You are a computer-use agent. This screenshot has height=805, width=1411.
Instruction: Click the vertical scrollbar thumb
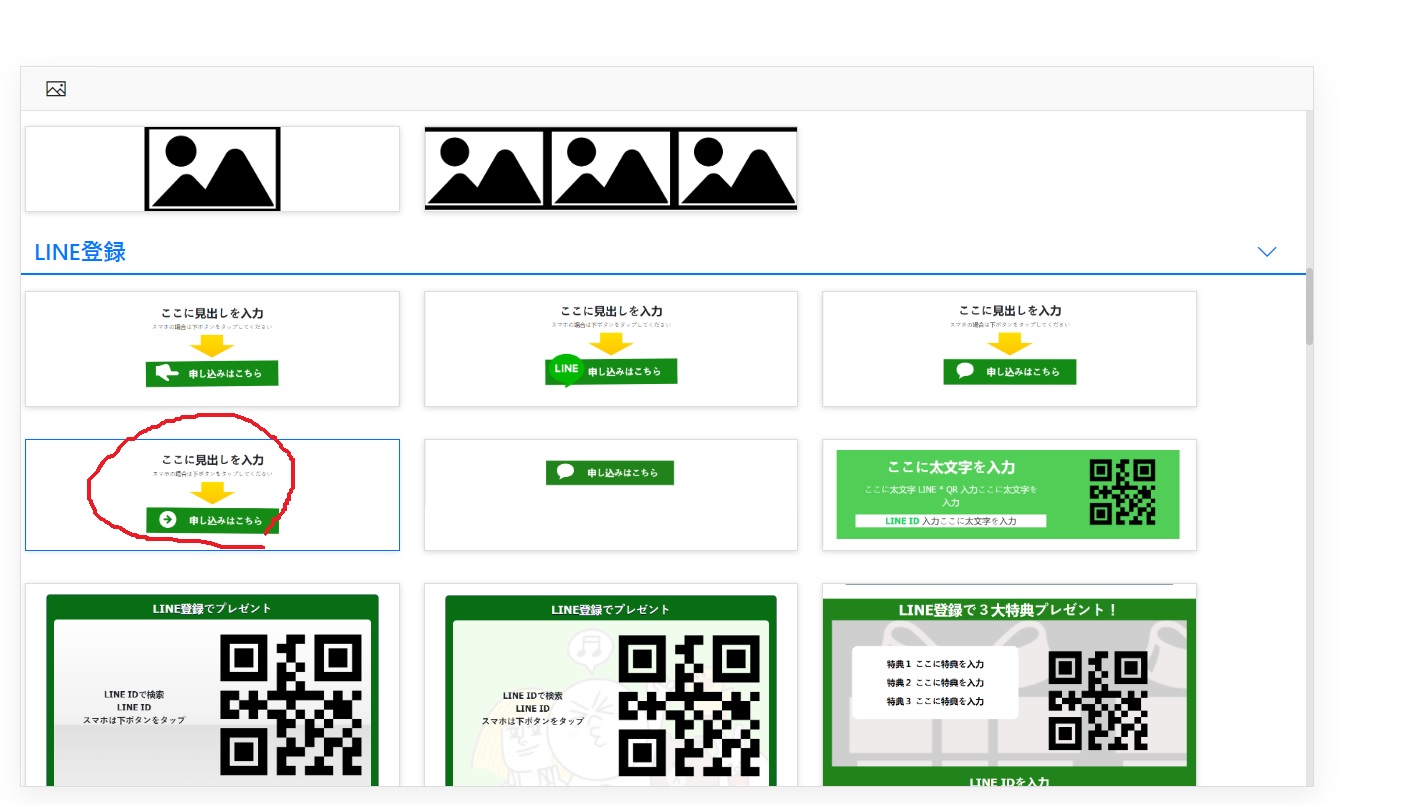click(x=1309, y=306)
